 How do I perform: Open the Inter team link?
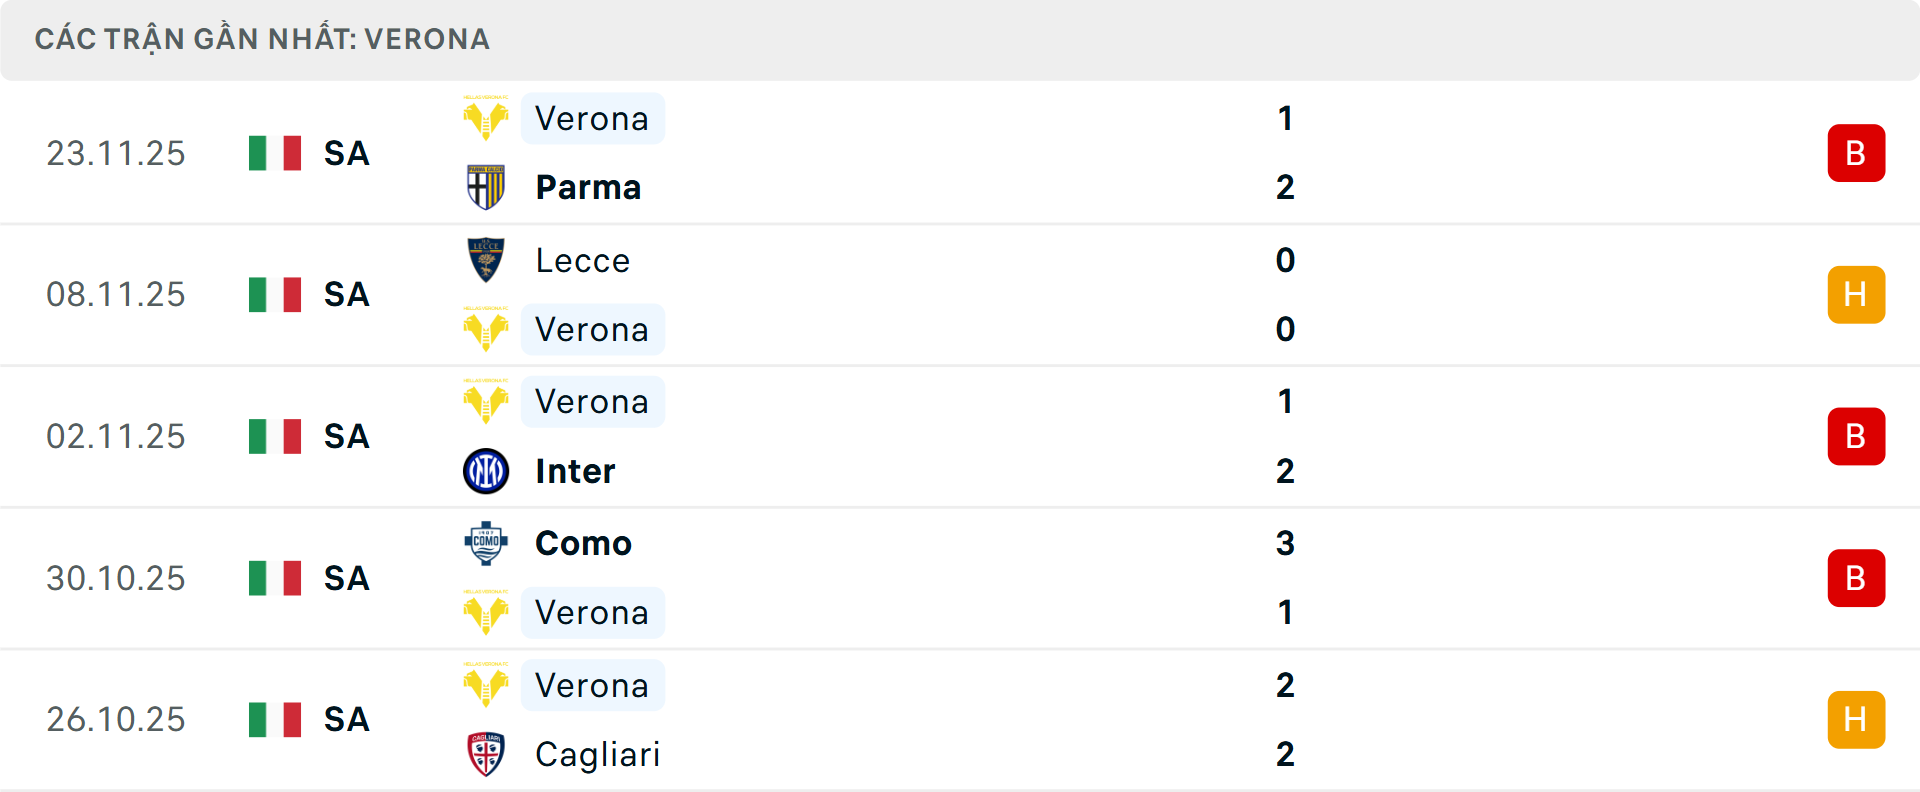pyautogui.click(x=575, y=471)
